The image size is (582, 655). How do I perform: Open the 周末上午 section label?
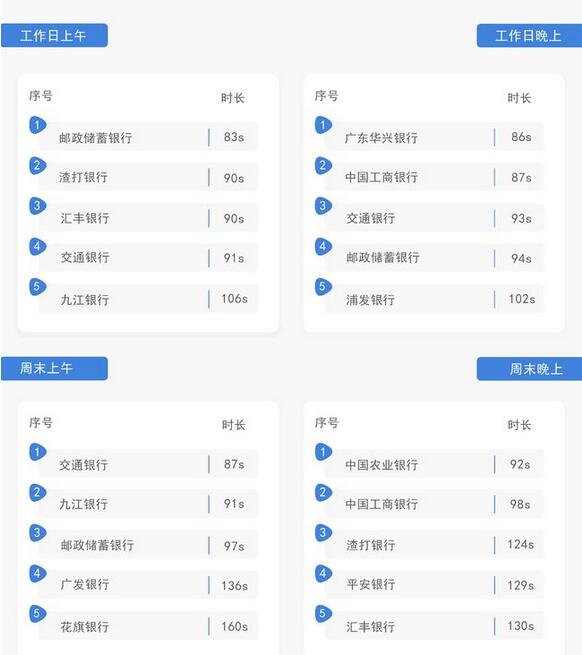click(54, 368)
